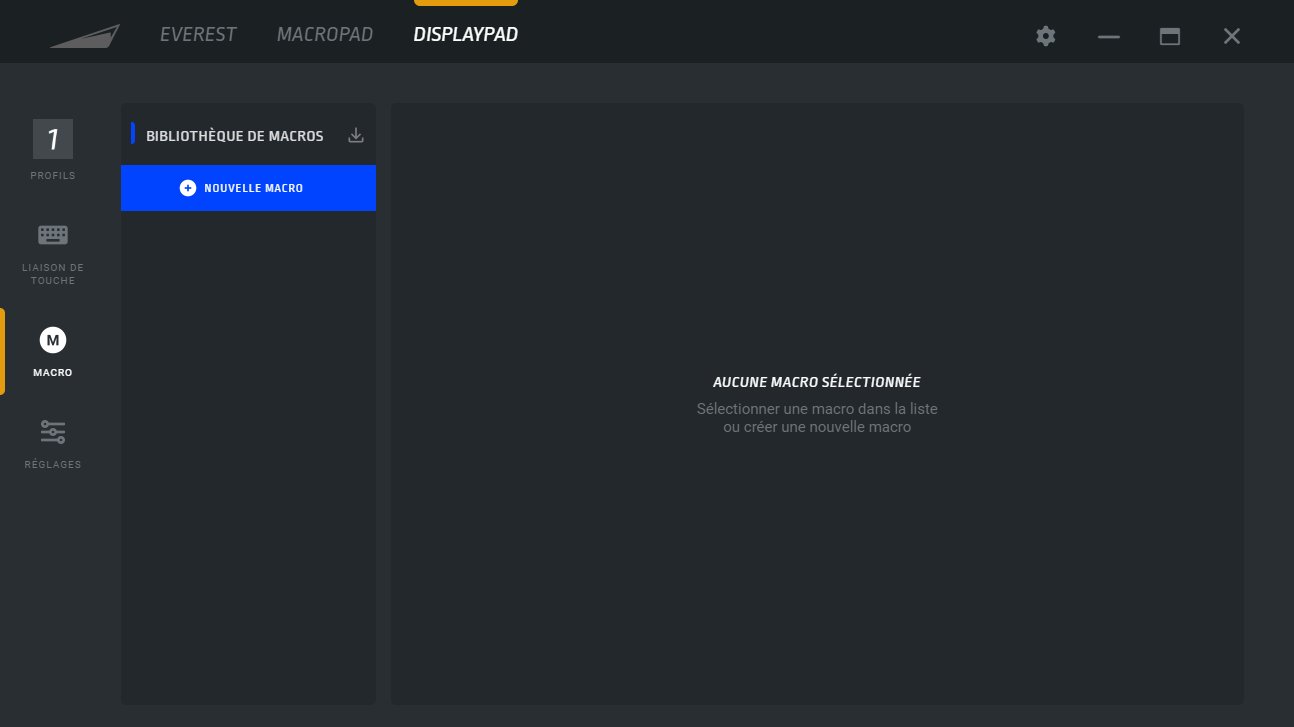Click the PROFILS label in the sidebar
Viewport: 1294px width, 727px height.
click(x=53, y=176)
